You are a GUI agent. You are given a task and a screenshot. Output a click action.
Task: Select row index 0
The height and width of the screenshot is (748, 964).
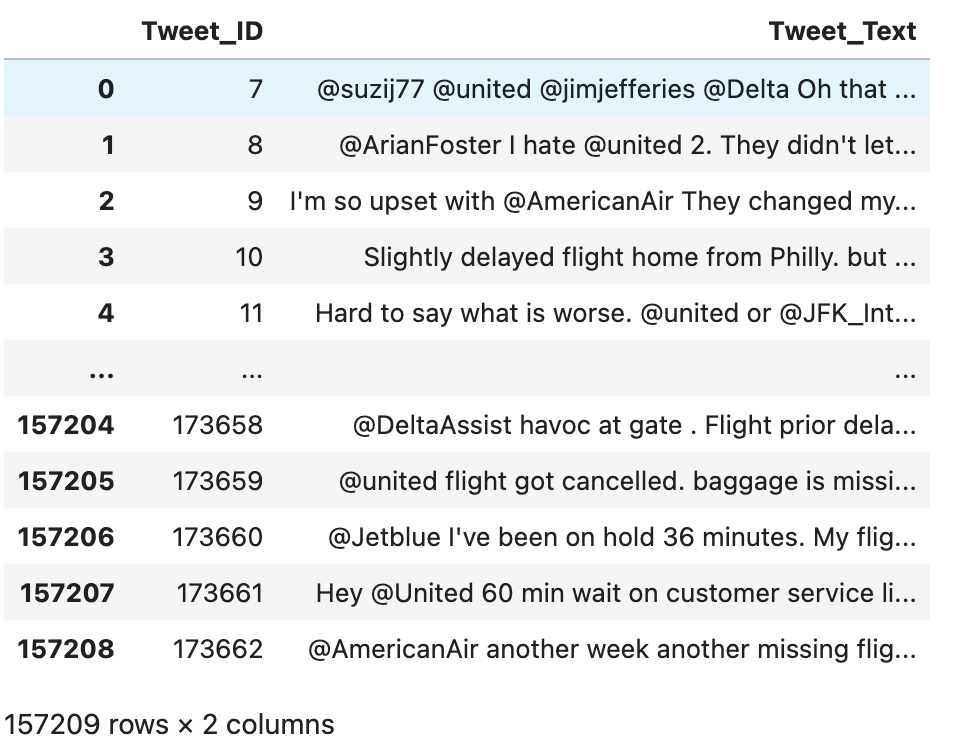(x=106, y=89)
